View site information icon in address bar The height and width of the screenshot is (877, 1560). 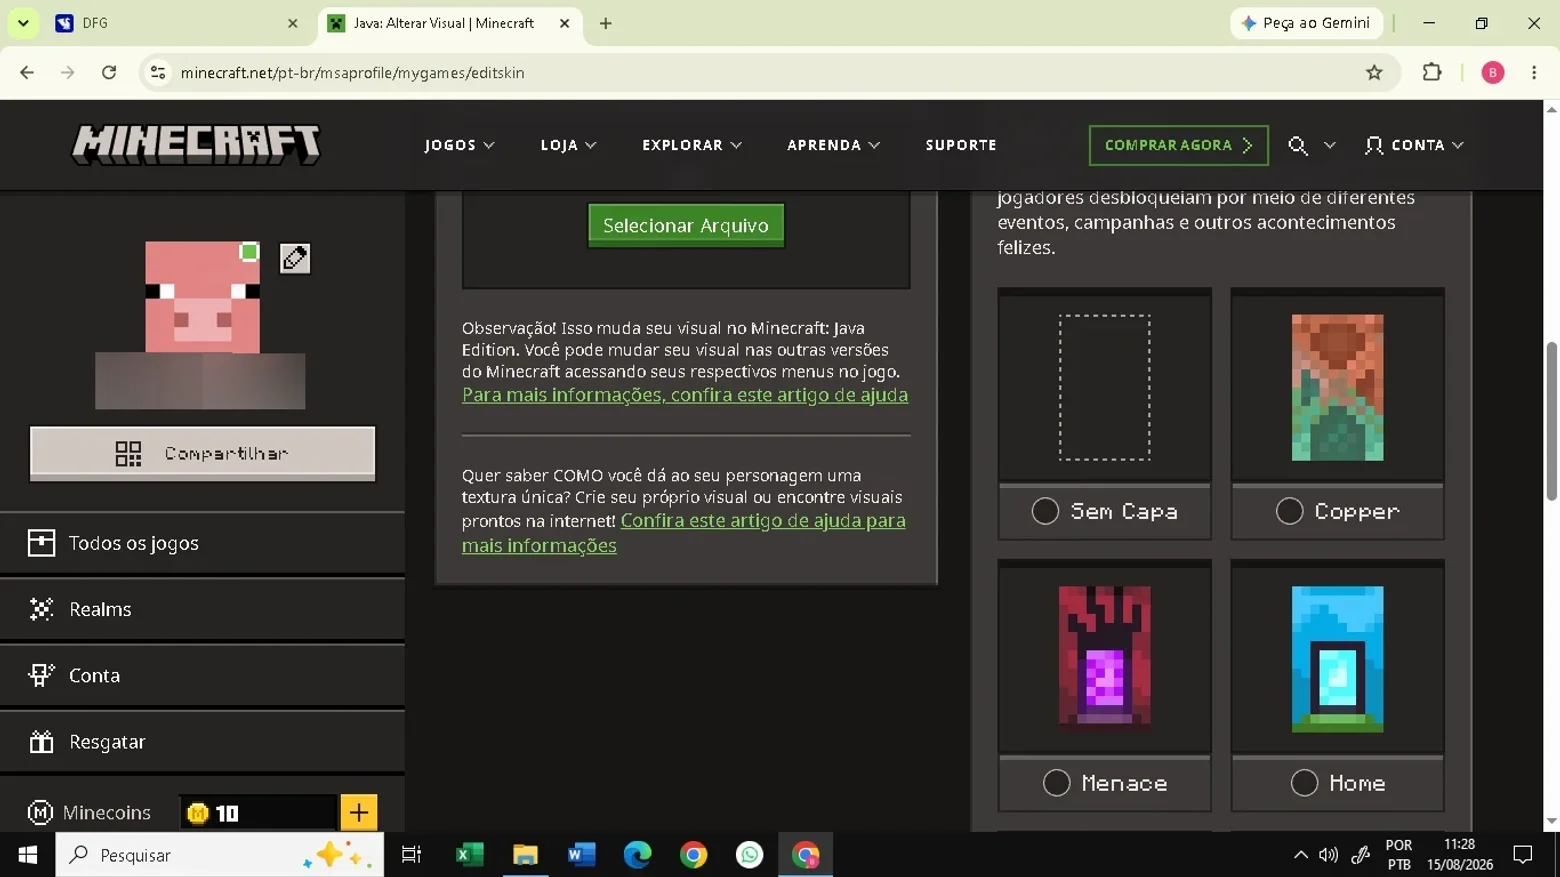158,72
